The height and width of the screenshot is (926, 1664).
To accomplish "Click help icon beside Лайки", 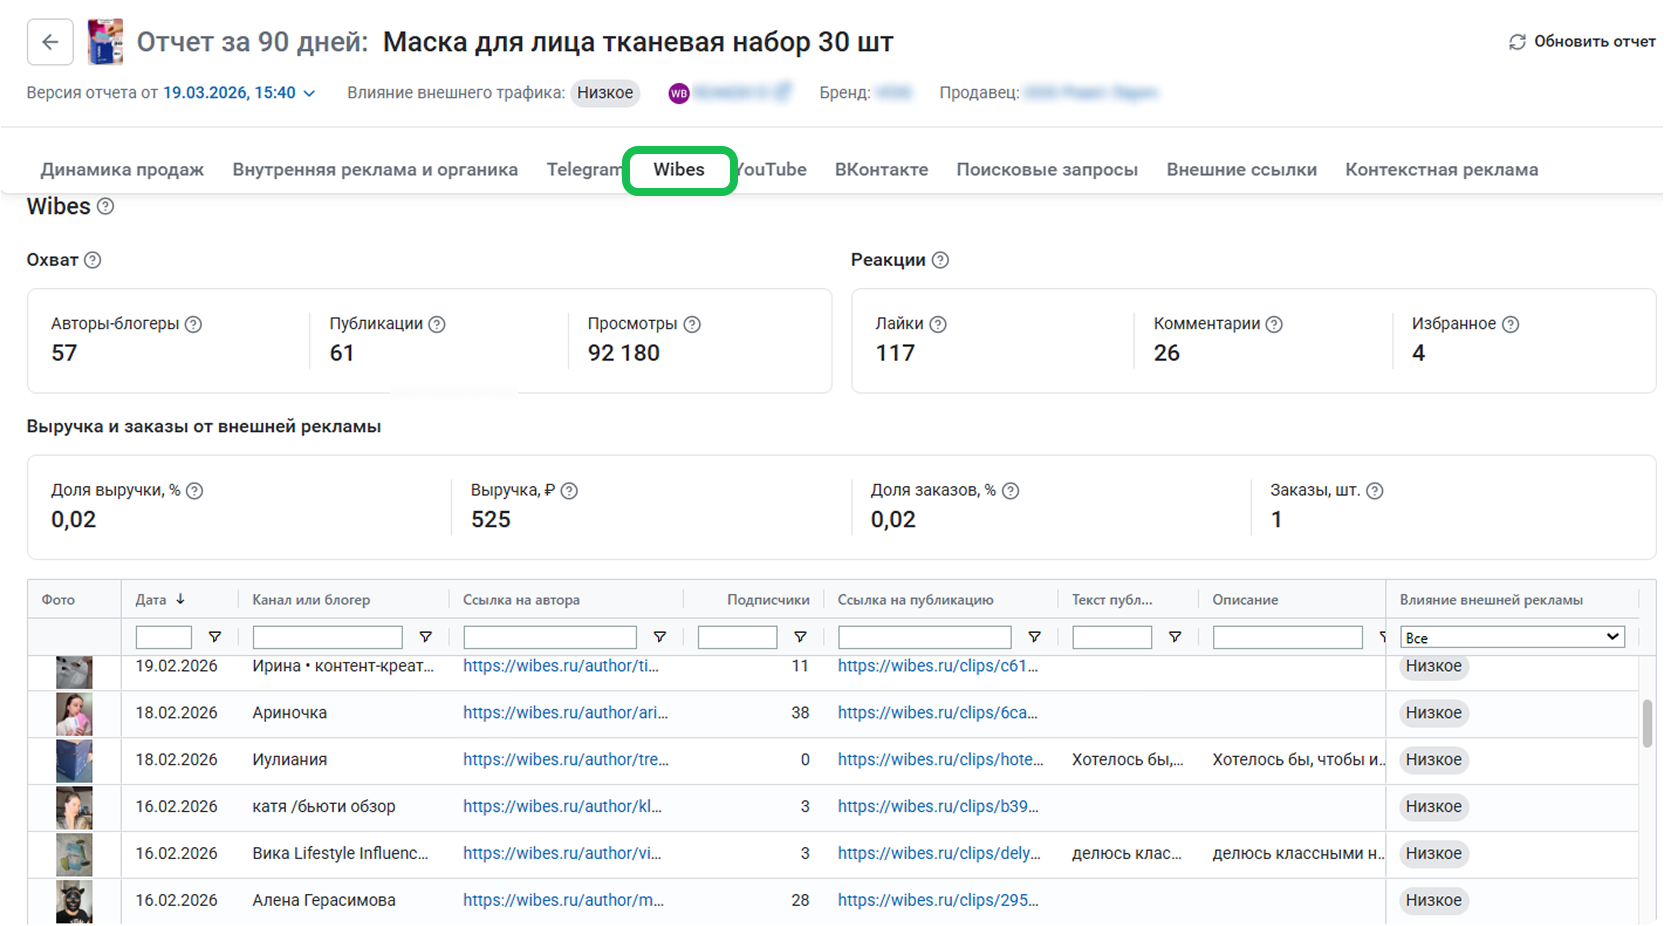I will [x=938, y=324].
